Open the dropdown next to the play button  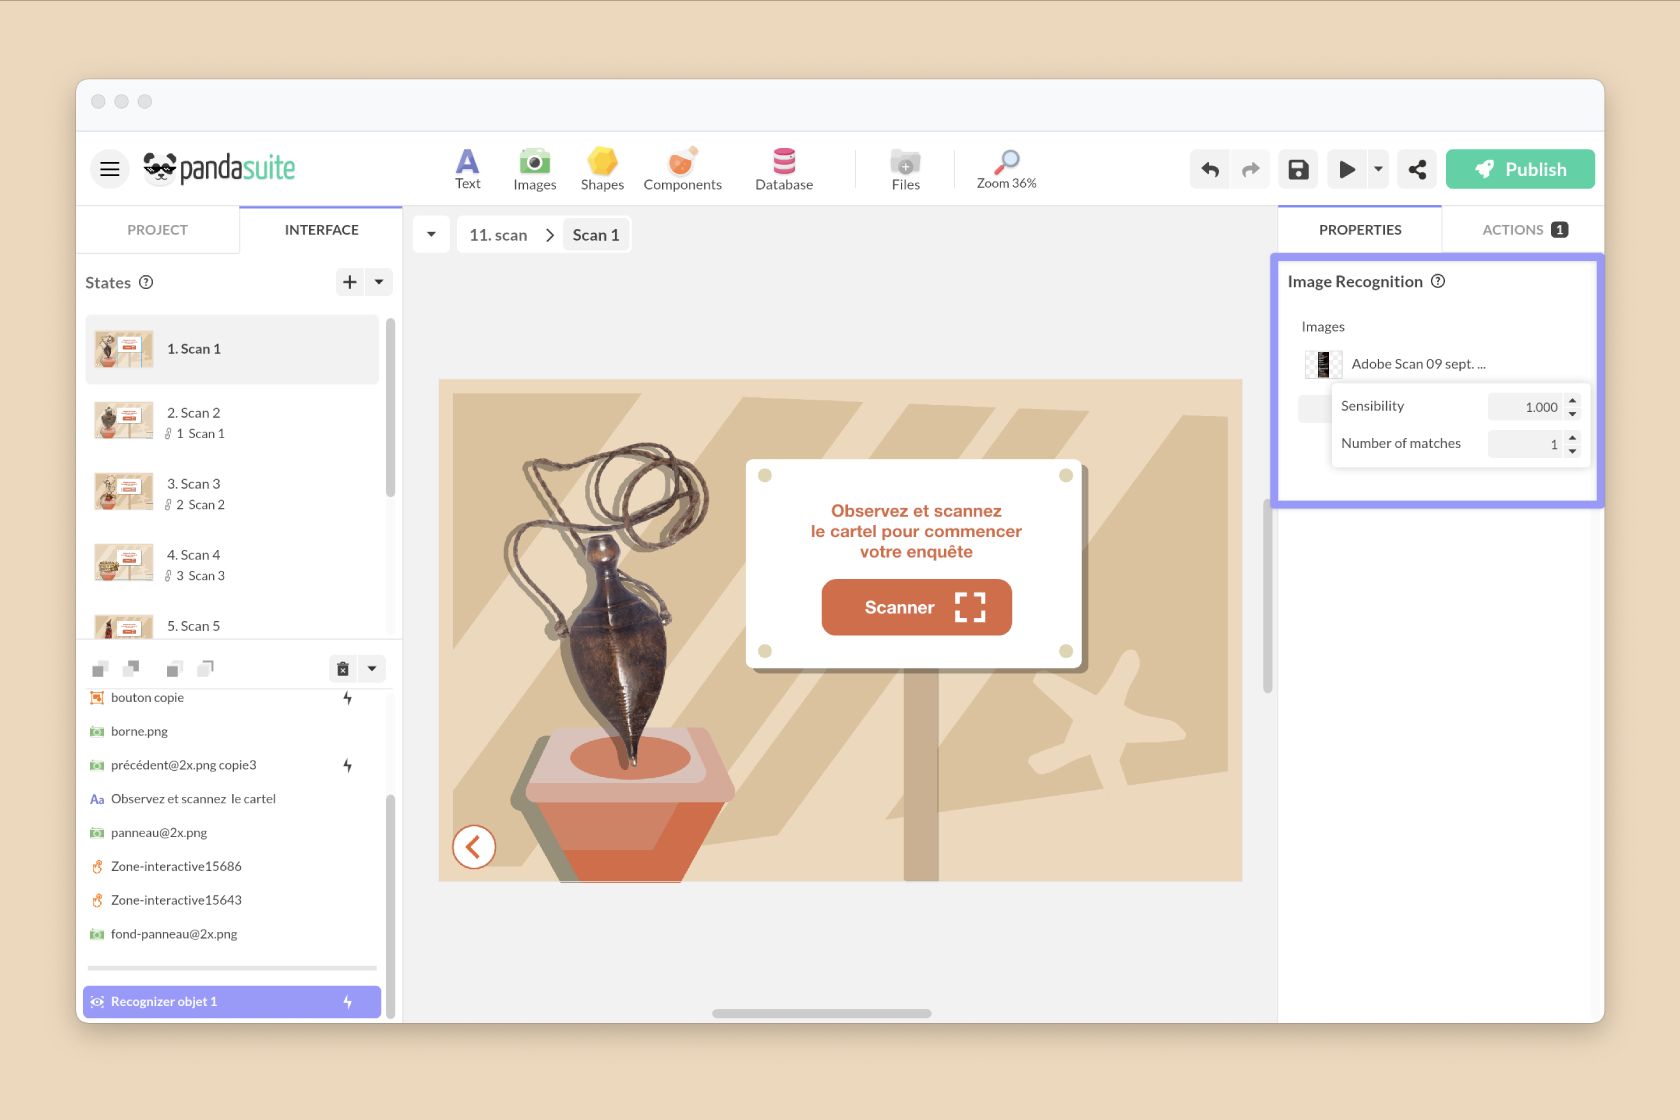(1378, 169)
